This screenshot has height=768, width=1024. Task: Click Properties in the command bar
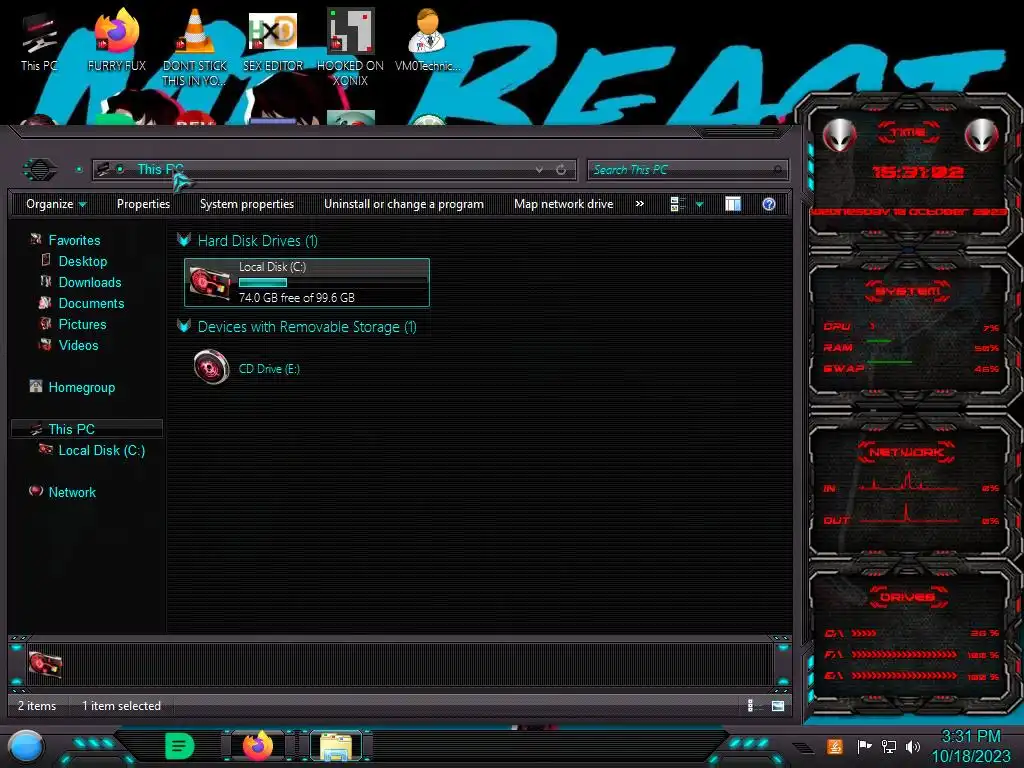(143, 204)
